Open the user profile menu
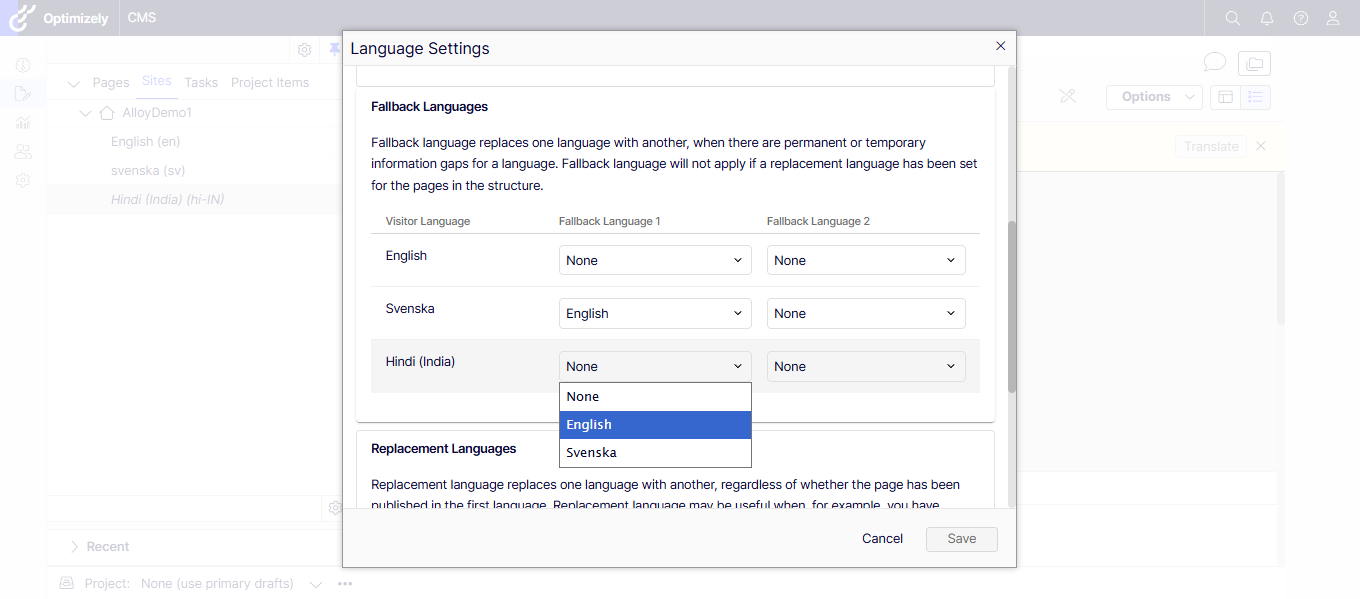 tap(1332, 17)
